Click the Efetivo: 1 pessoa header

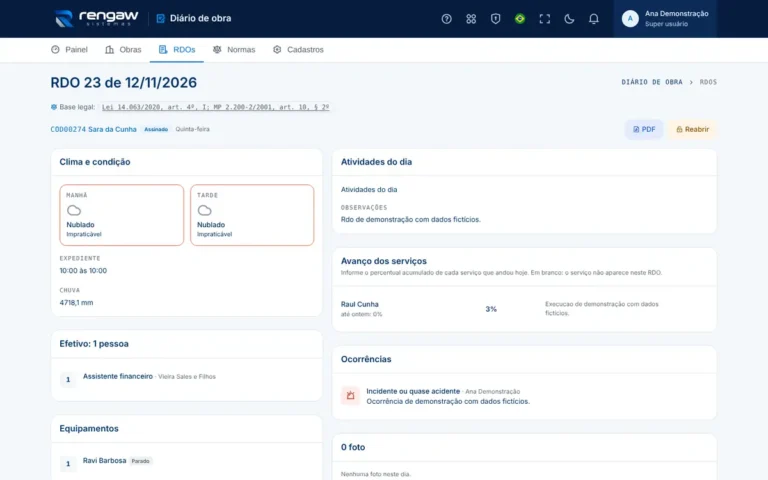(x=94, y=344)
